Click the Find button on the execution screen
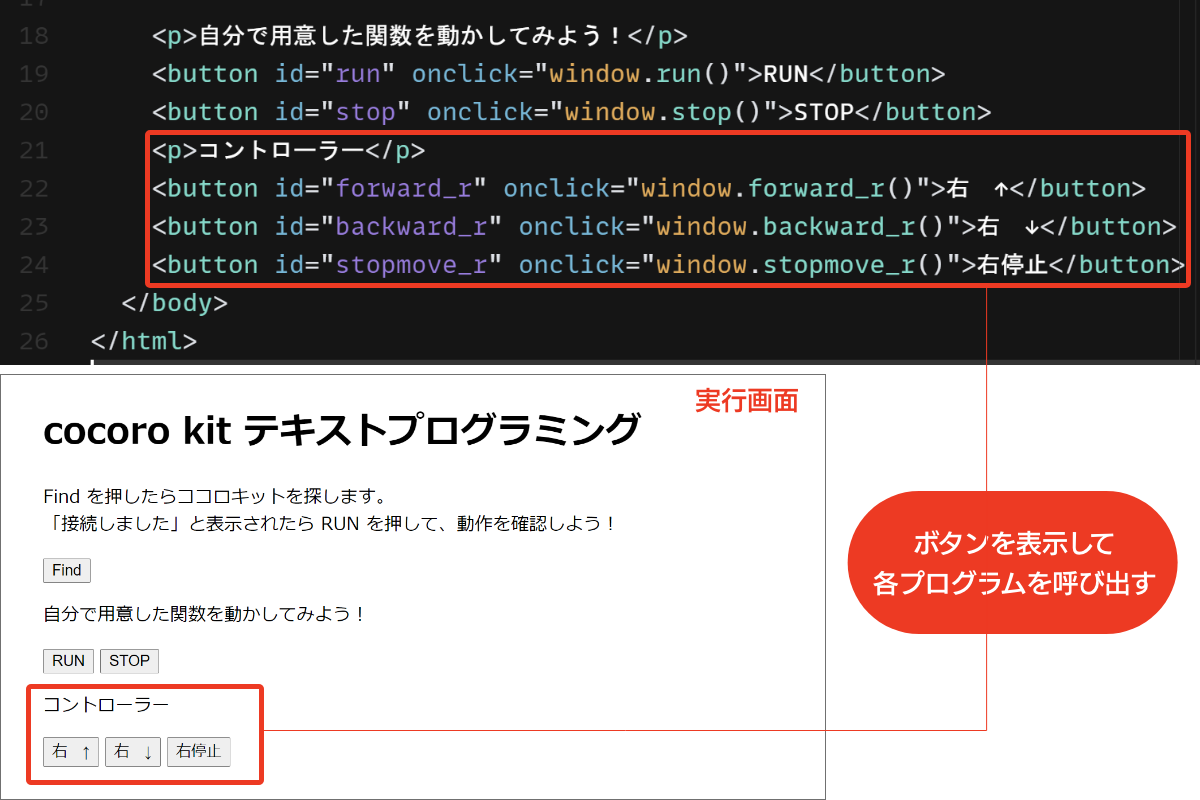Viewport: 1200px width, 800px height. coord(66,569)
